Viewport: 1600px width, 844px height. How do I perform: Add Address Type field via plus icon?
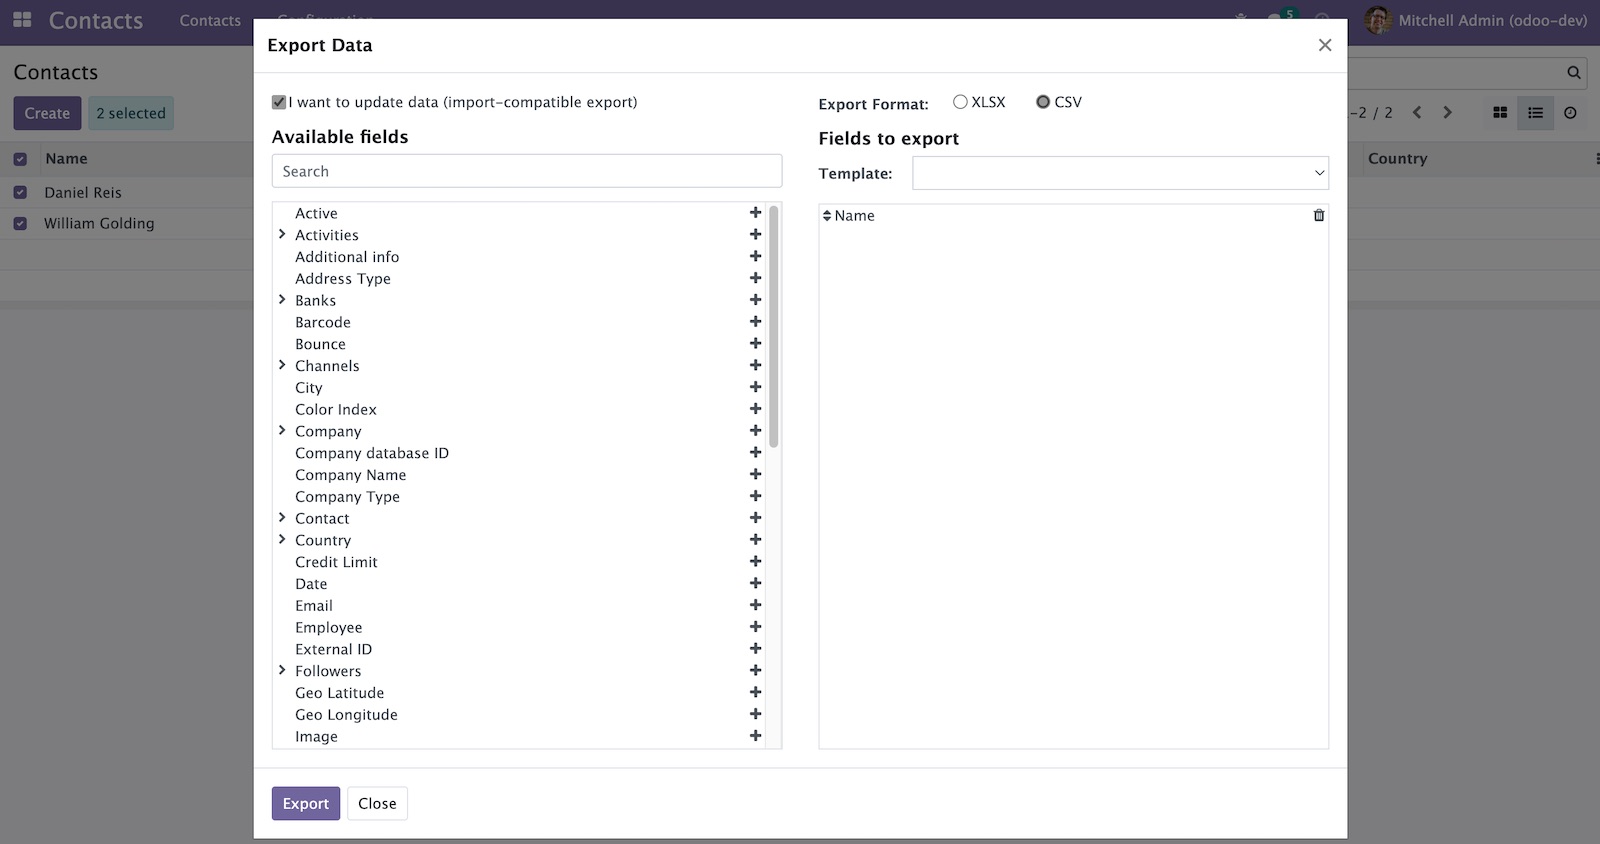(755, 278)
